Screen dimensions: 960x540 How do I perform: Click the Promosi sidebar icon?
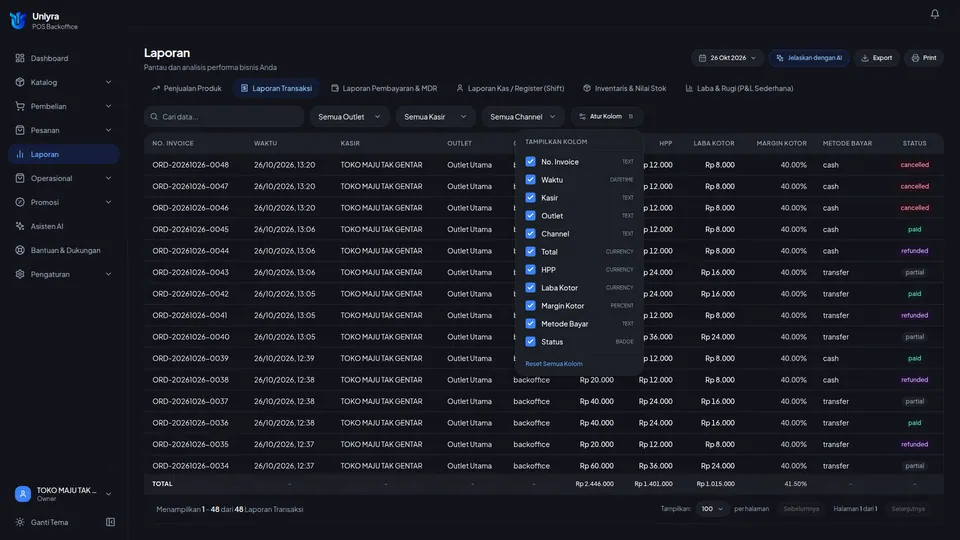[20, 202]
